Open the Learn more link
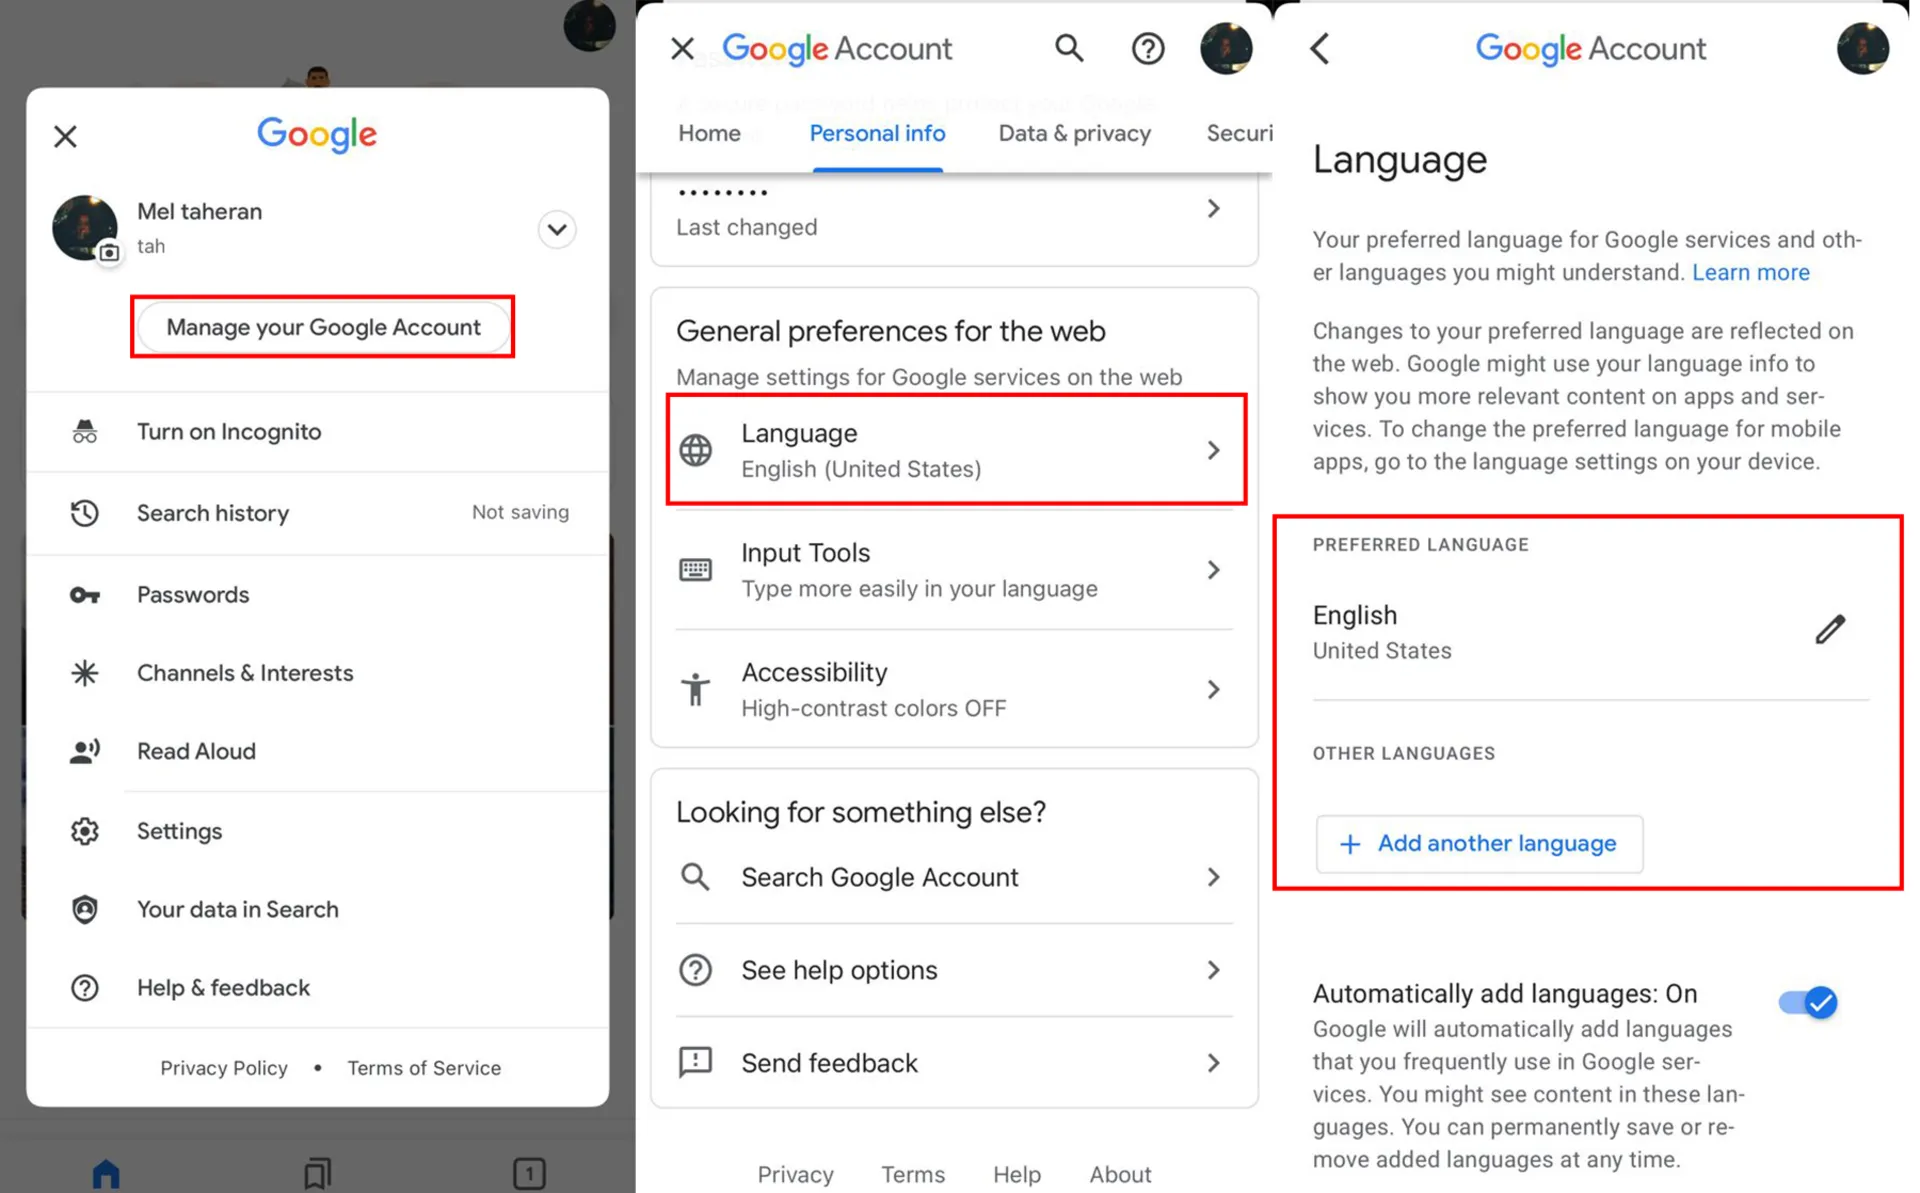 1750,272
